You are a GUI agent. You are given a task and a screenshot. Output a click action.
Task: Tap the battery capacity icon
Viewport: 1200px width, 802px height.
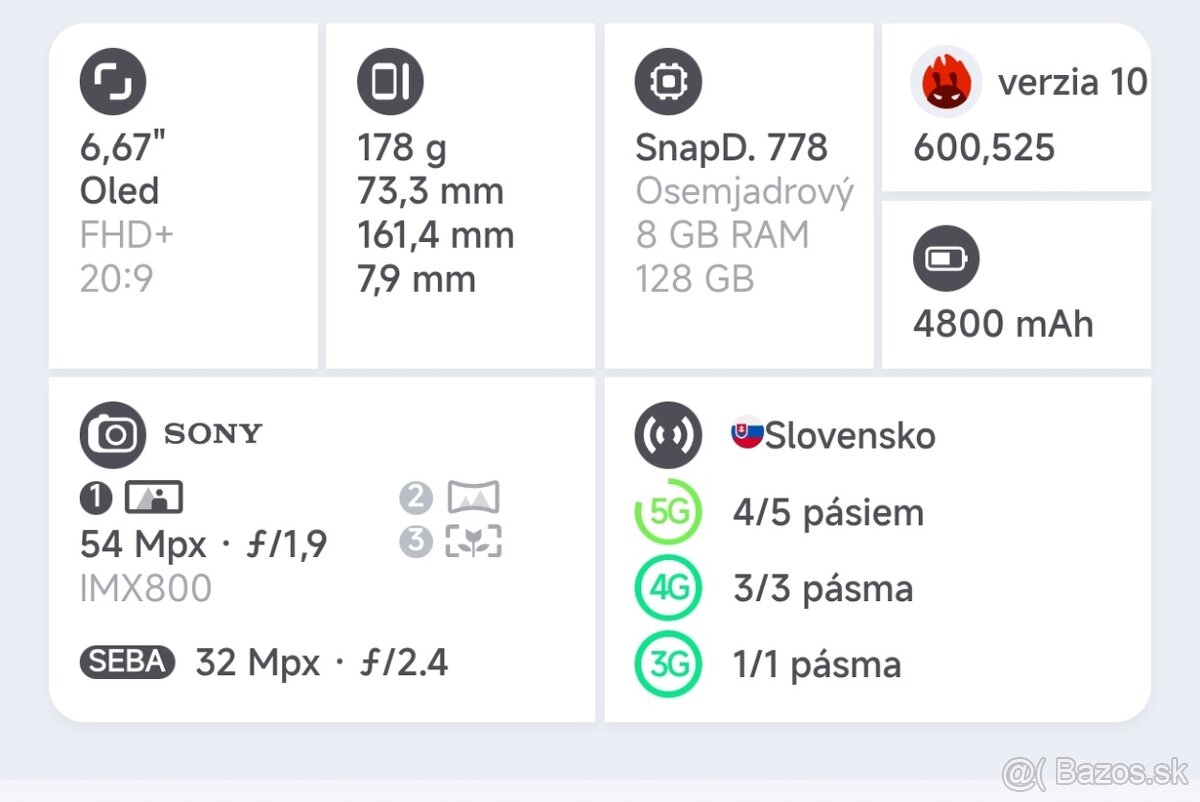pos(945,259)
